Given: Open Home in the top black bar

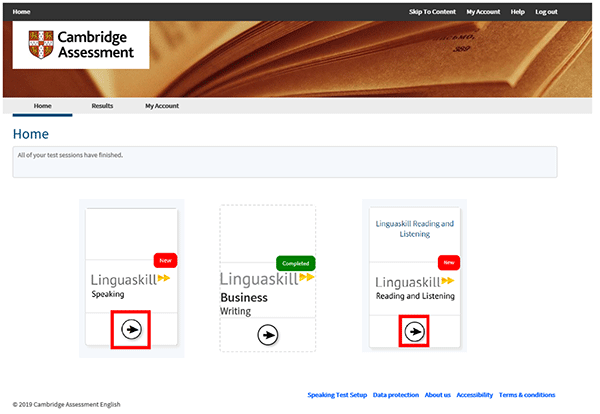Looking at the screenshot, I should coord(21,11).
